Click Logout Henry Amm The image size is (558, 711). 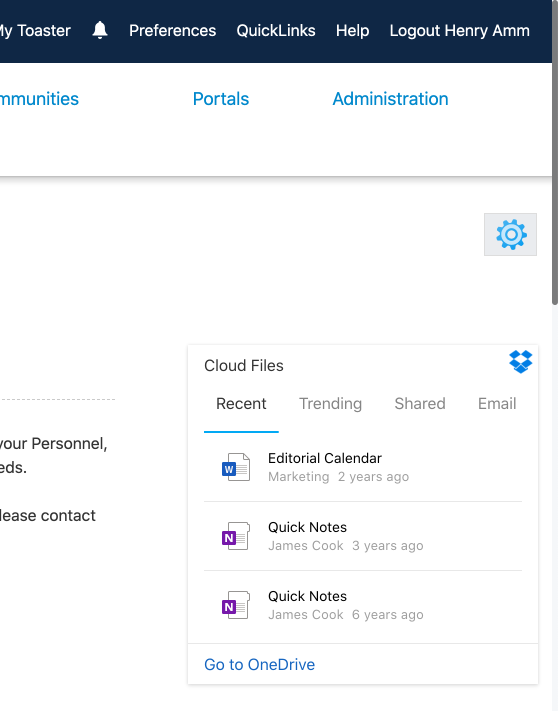(460, 30)
